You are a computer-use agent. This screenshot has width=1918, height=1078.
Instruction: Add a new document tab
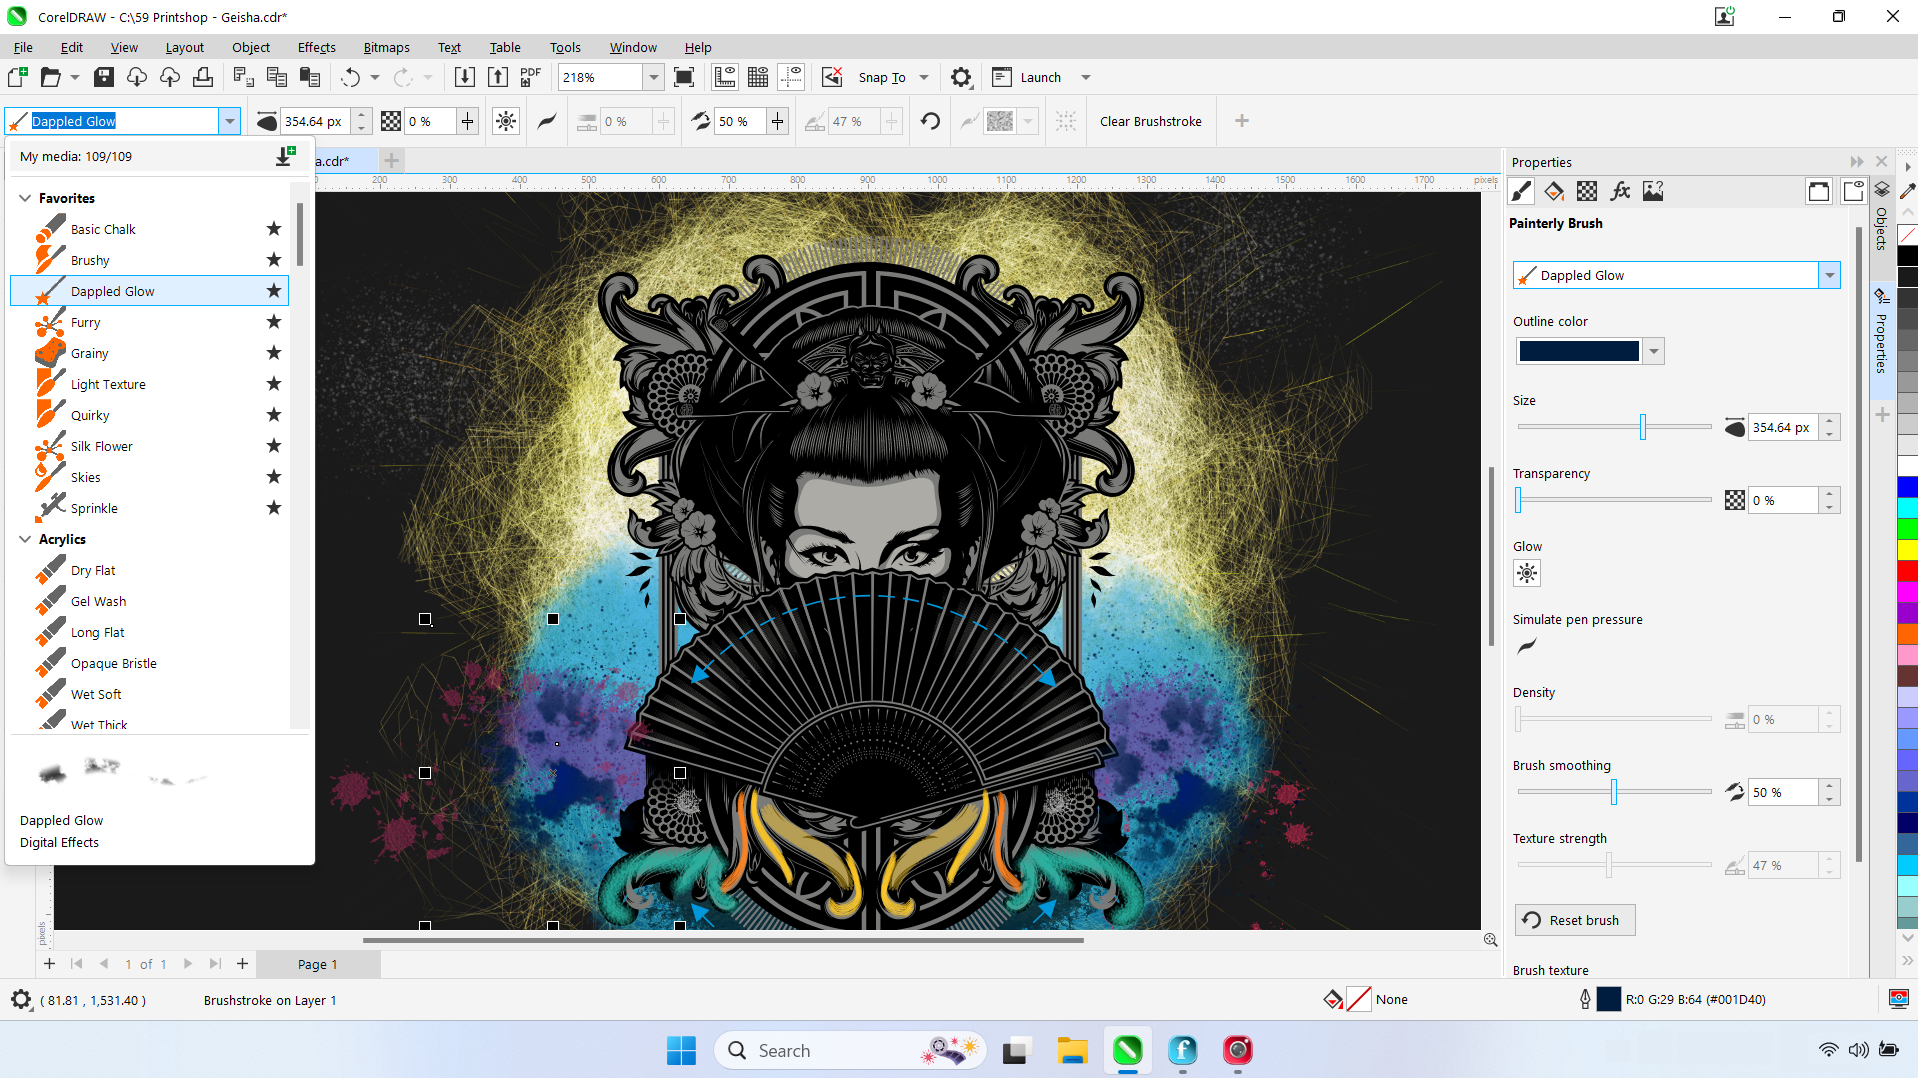[392, 160]
